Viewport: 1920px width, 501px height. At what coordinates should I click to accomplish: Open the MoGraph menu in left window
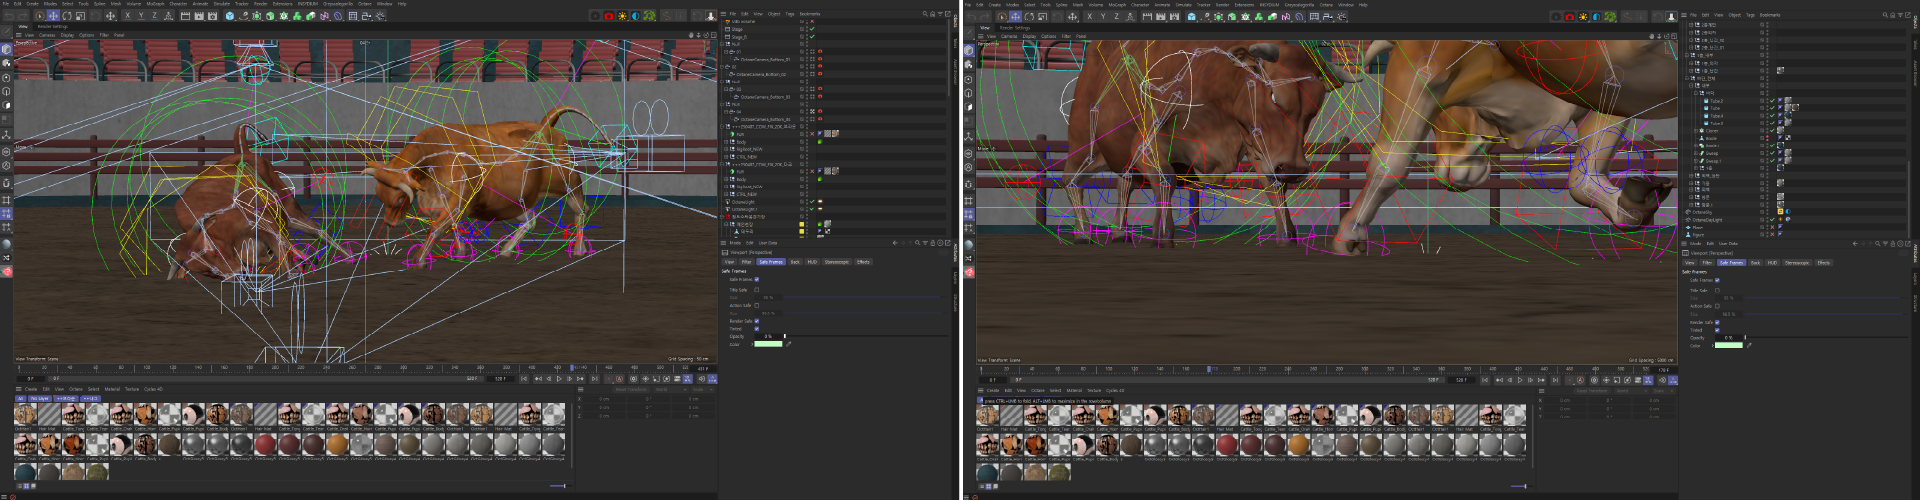tap(155, 4)
